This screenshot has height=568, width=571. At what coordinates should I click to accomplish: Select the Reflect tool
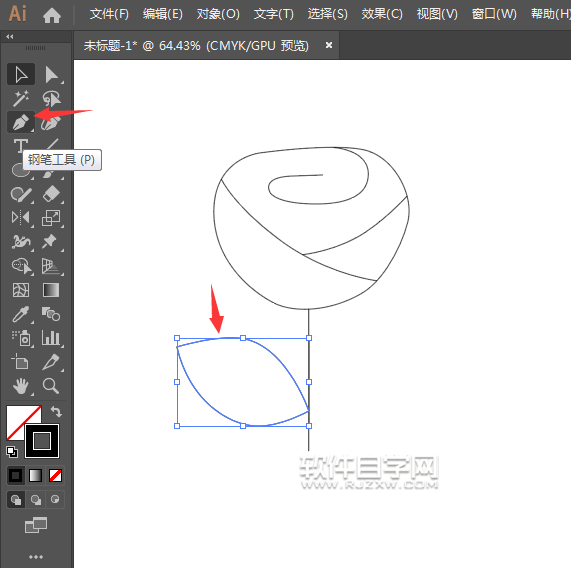click(21, 218)
